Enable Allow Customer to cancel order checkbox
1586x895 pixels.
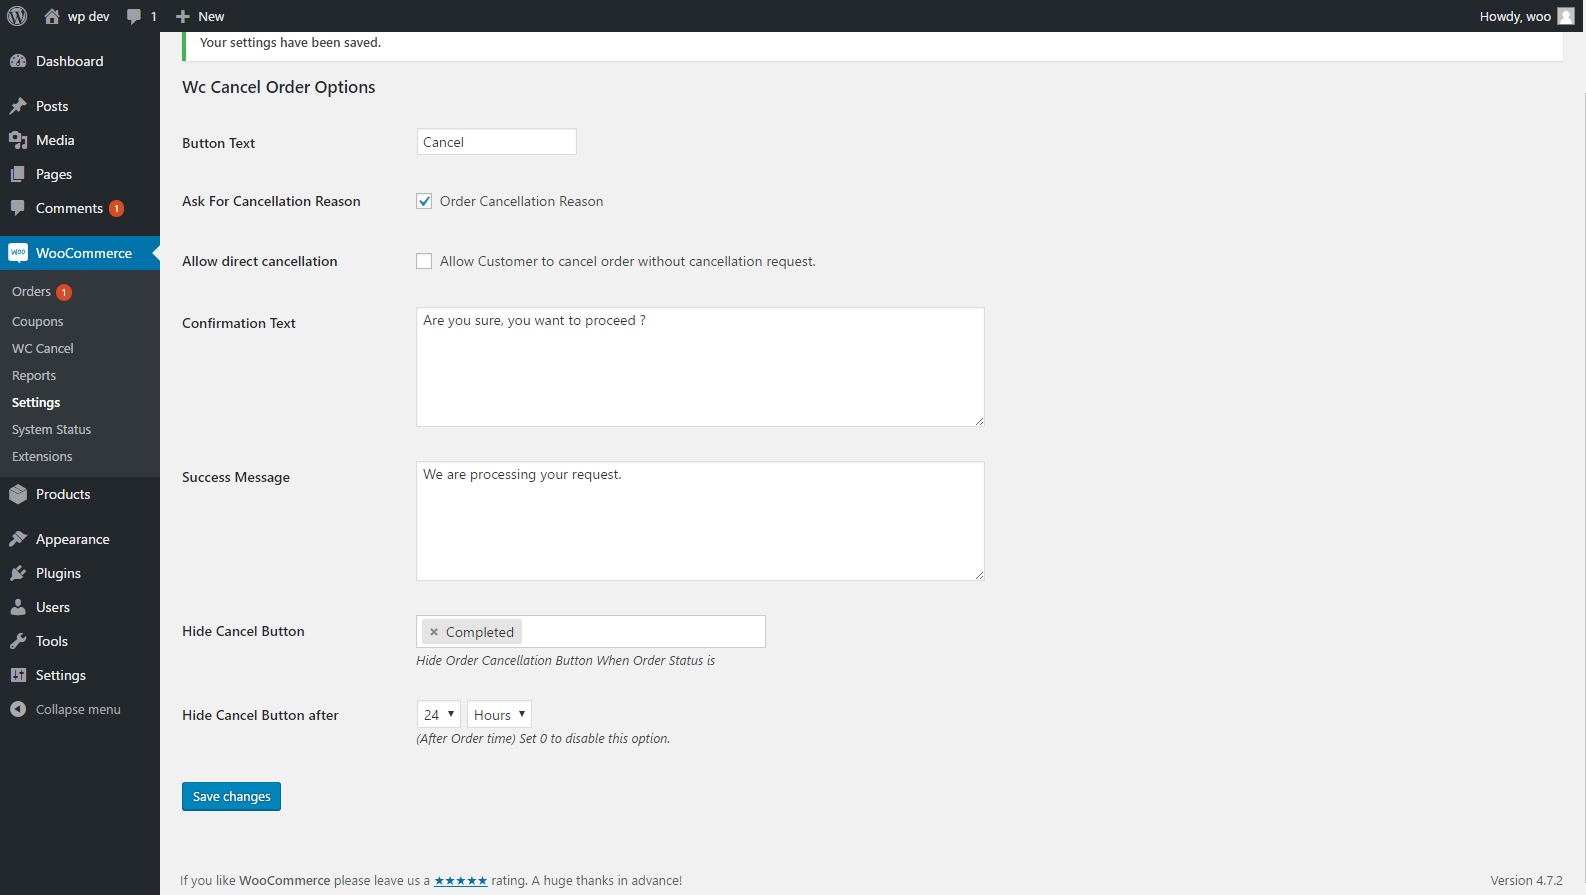coord(424,261)
